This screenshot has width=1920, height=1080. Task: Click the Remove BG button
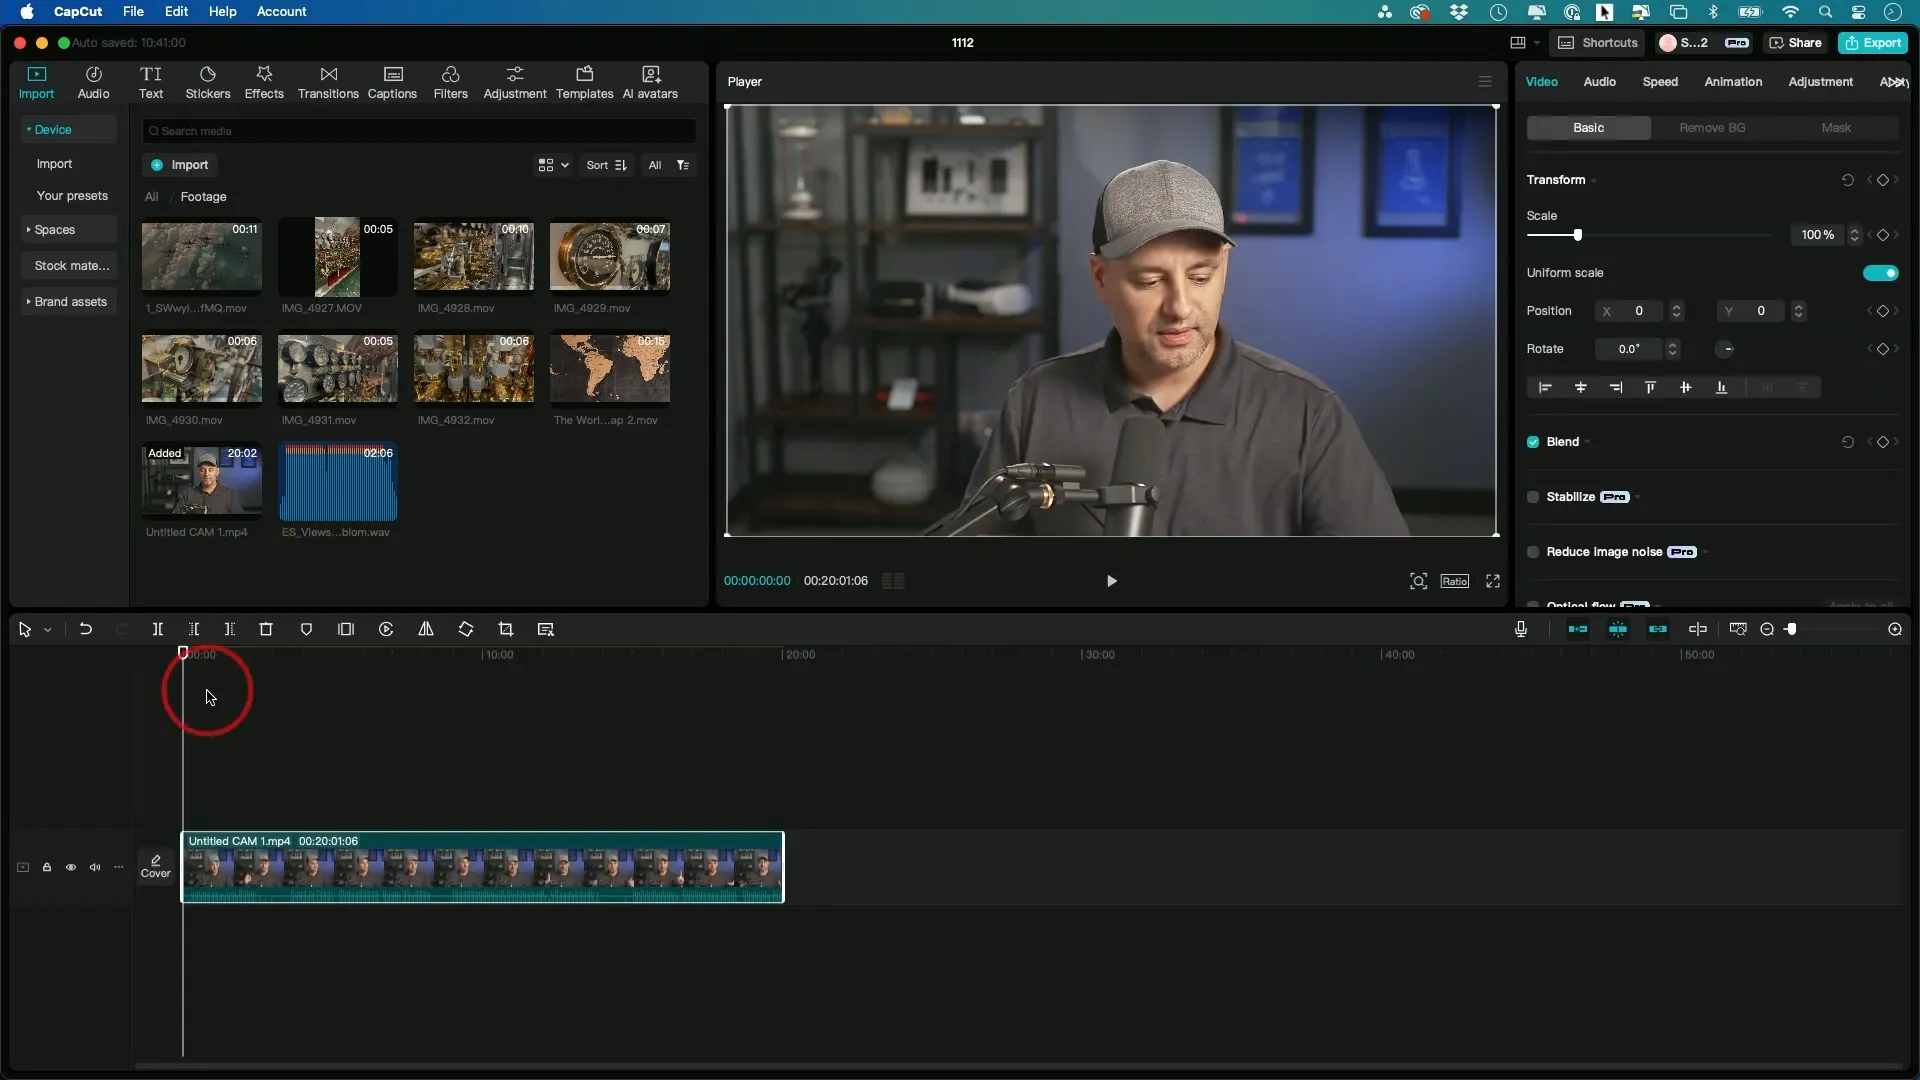(x=1712, y=128)
